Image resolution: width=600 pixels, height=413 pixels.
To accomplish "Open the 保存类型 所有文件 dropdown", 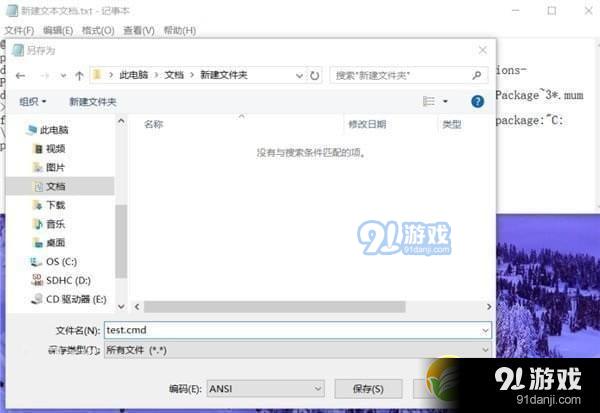I will point(297,350).
